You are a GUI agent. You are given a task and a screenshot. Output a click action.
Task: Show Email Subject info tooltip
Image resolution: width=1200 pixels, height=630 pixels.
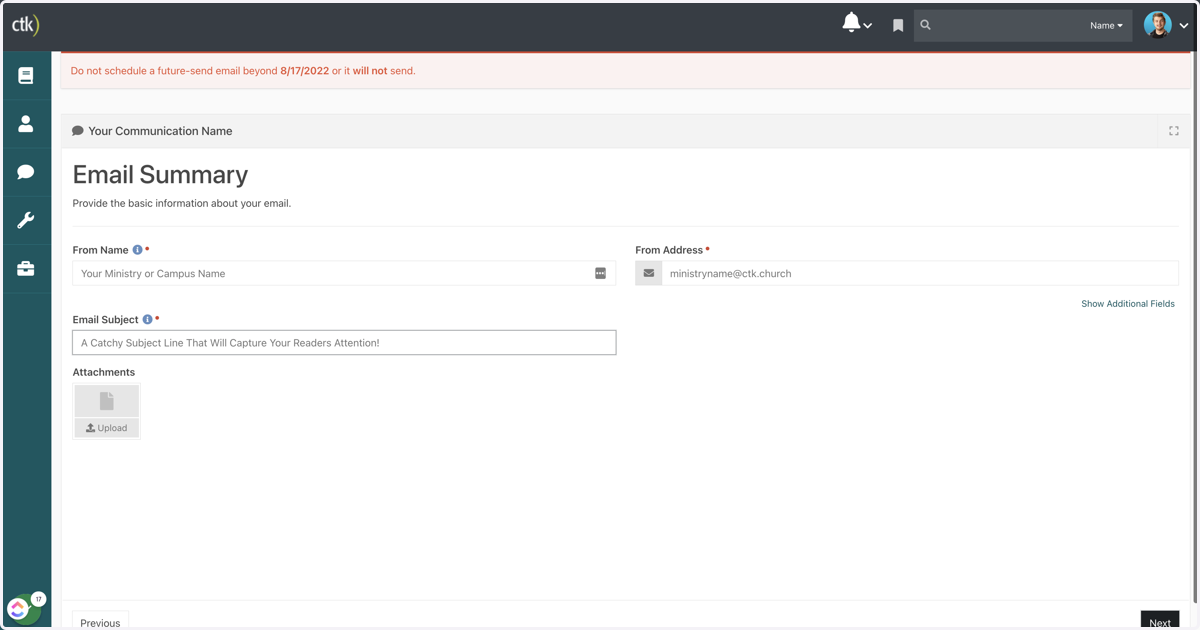pos(148,320)
